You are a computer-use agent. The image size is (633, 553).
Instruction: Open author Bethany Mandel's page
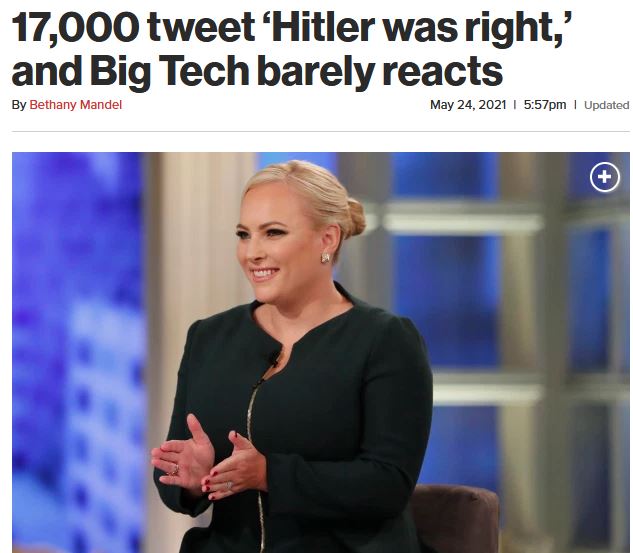click(x=75, y=105)
